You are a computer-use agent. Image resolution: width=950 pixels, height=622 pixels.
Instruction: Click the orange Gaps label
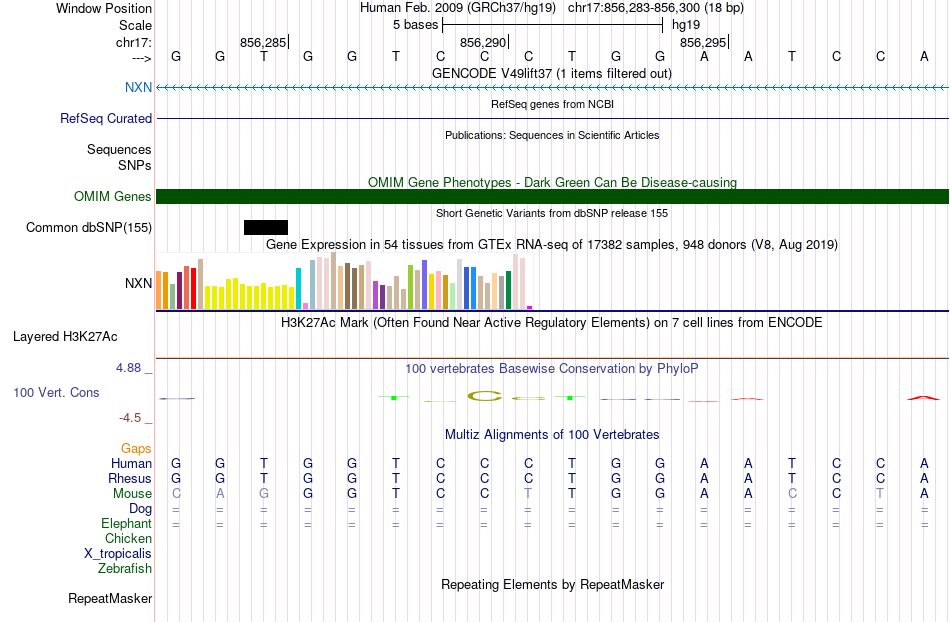pos(136,448)
